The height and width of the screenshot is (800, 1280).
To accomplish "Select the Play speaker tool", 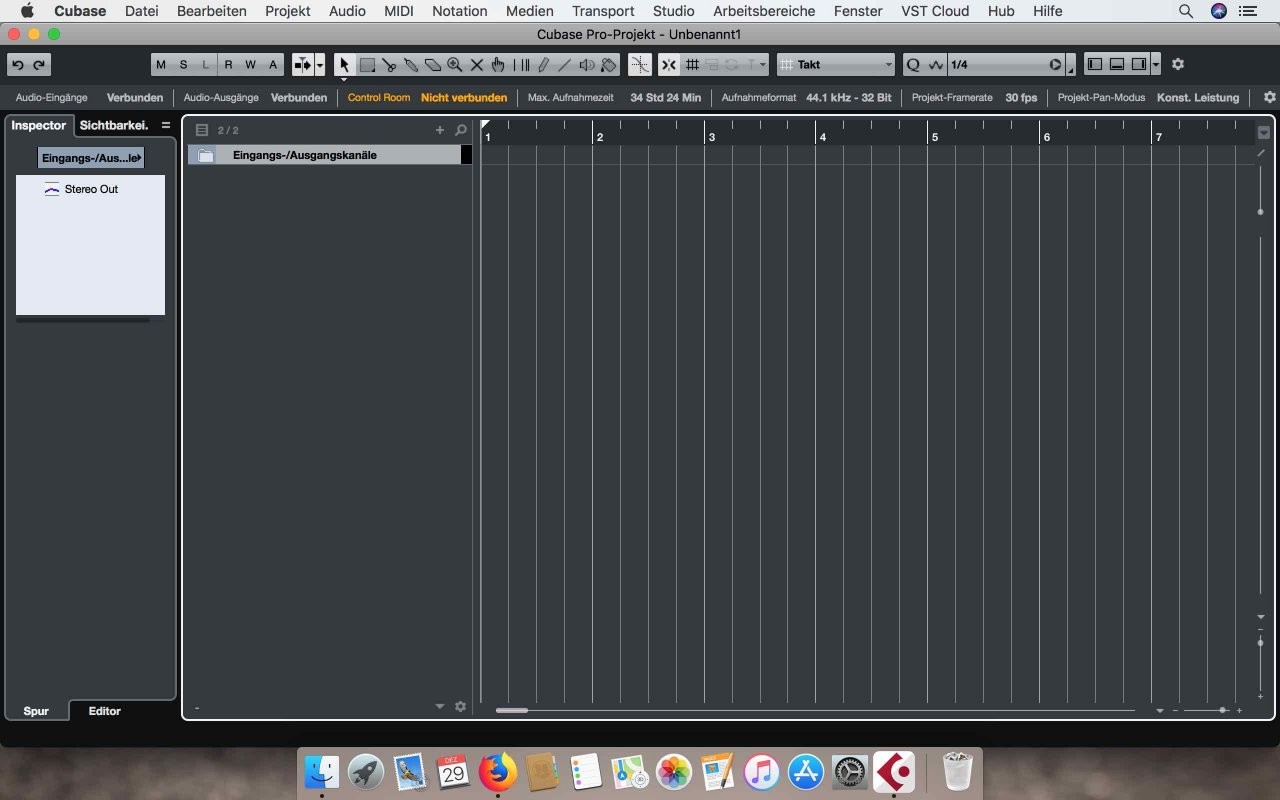I will [x=587, y=65].
